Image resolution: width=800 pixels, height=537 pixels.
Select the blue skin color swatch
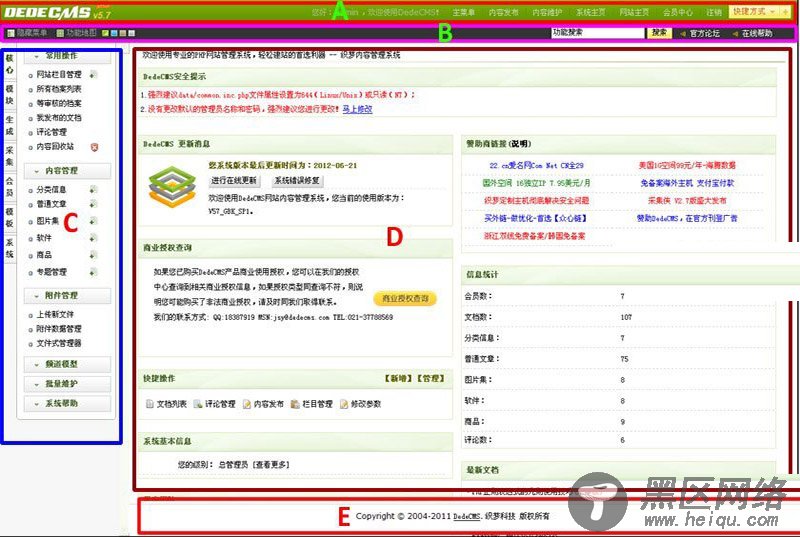coord(114,33)
